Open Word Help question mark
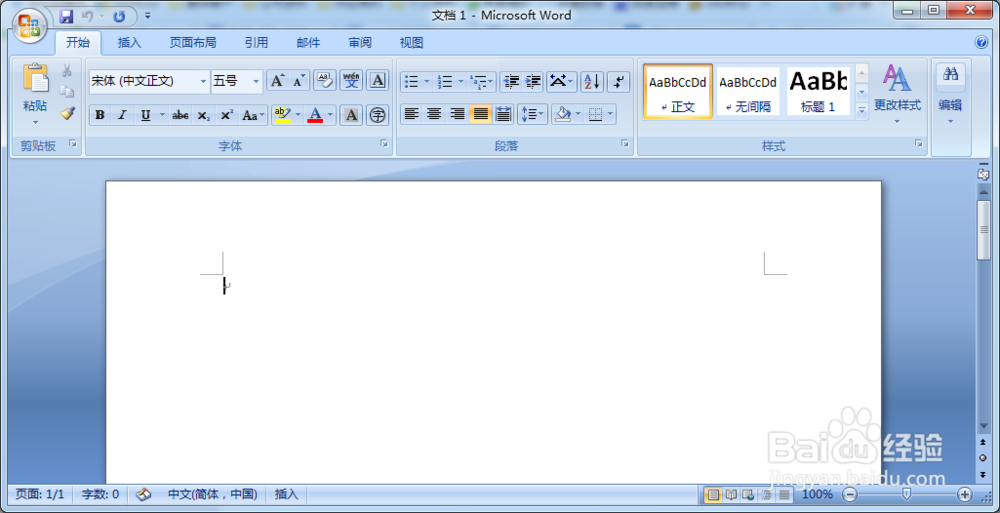1000x513 pixels. pos(982,43)
